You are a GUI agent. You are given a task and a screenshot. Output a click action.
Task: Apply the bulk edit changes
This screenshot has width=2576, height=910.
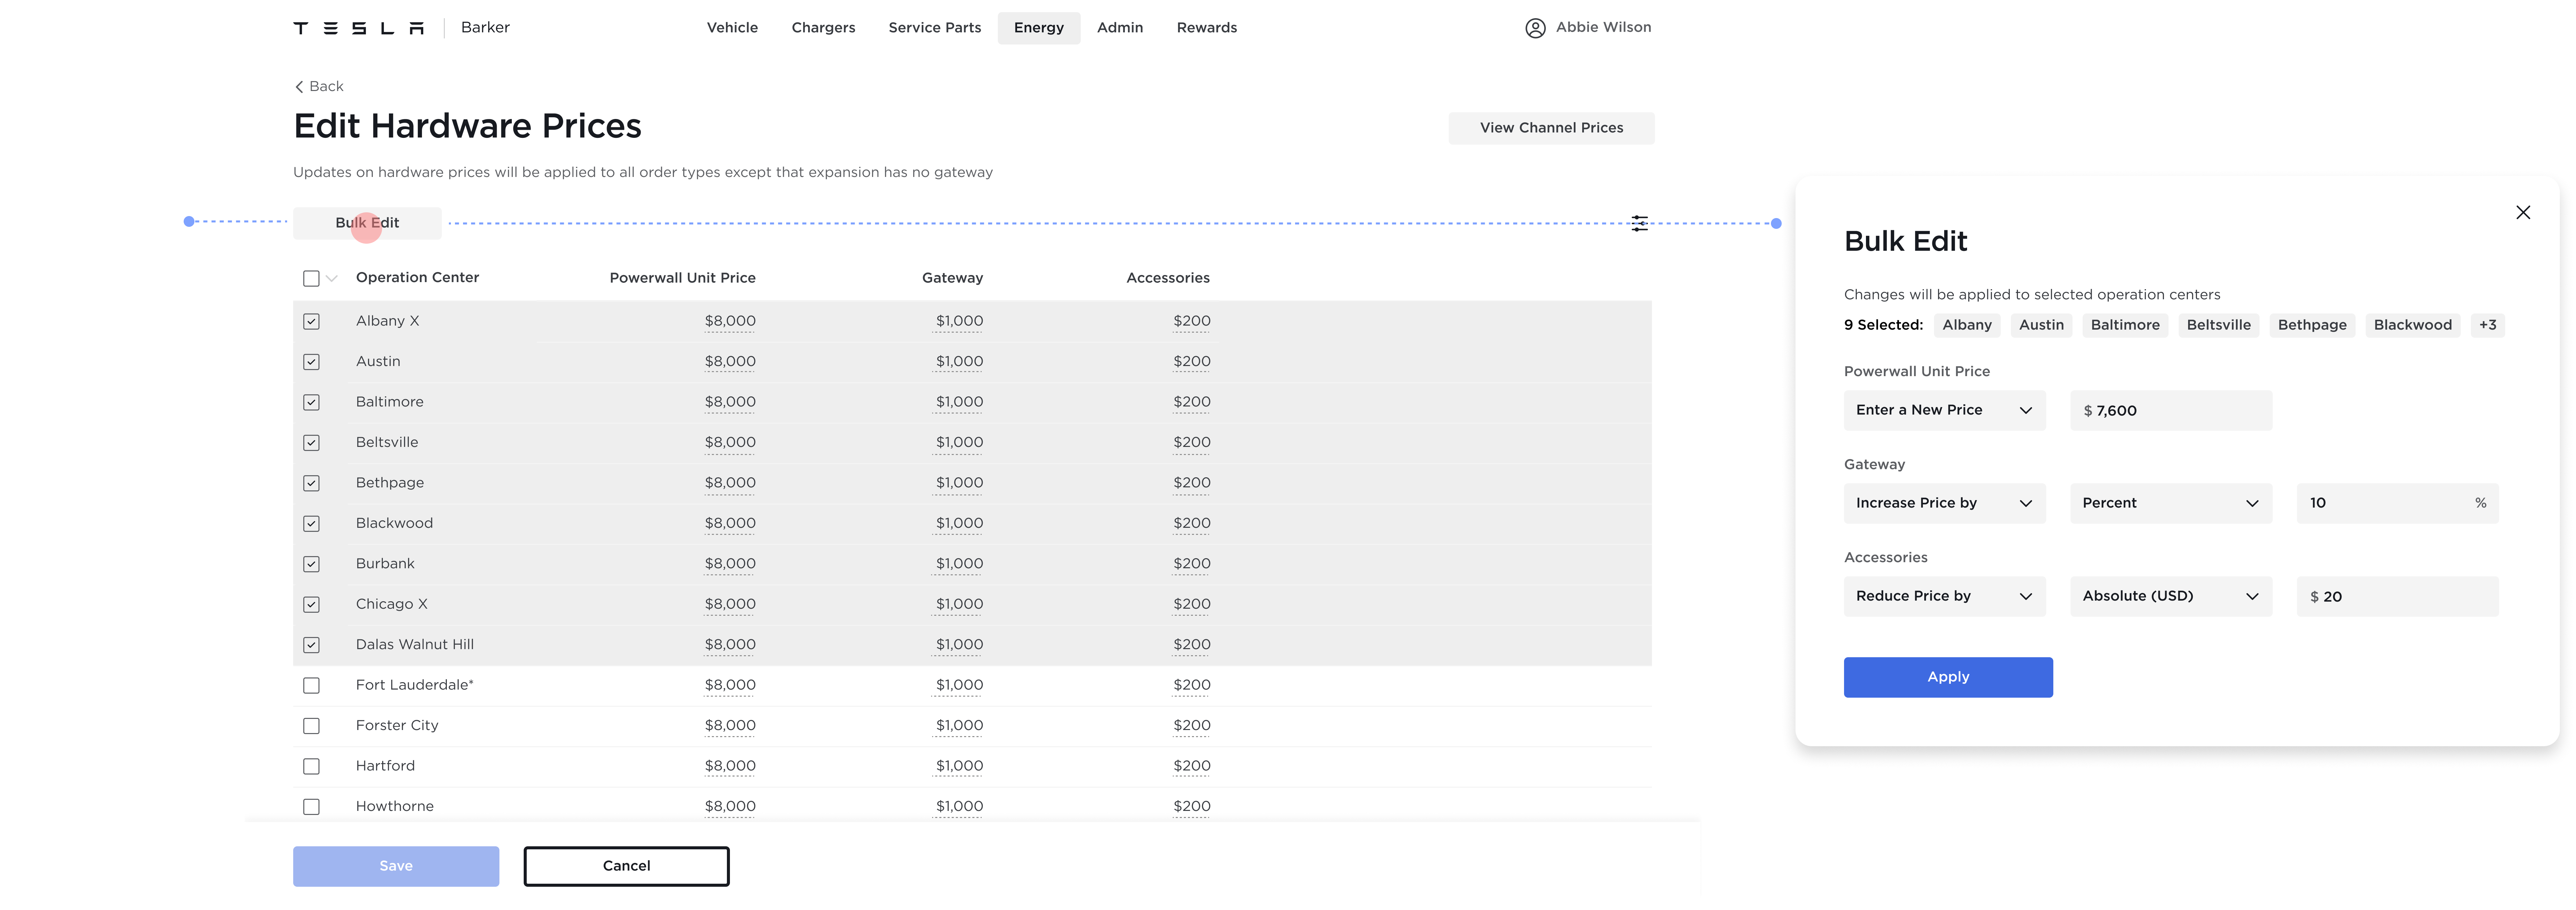(x=1948, y=677)
